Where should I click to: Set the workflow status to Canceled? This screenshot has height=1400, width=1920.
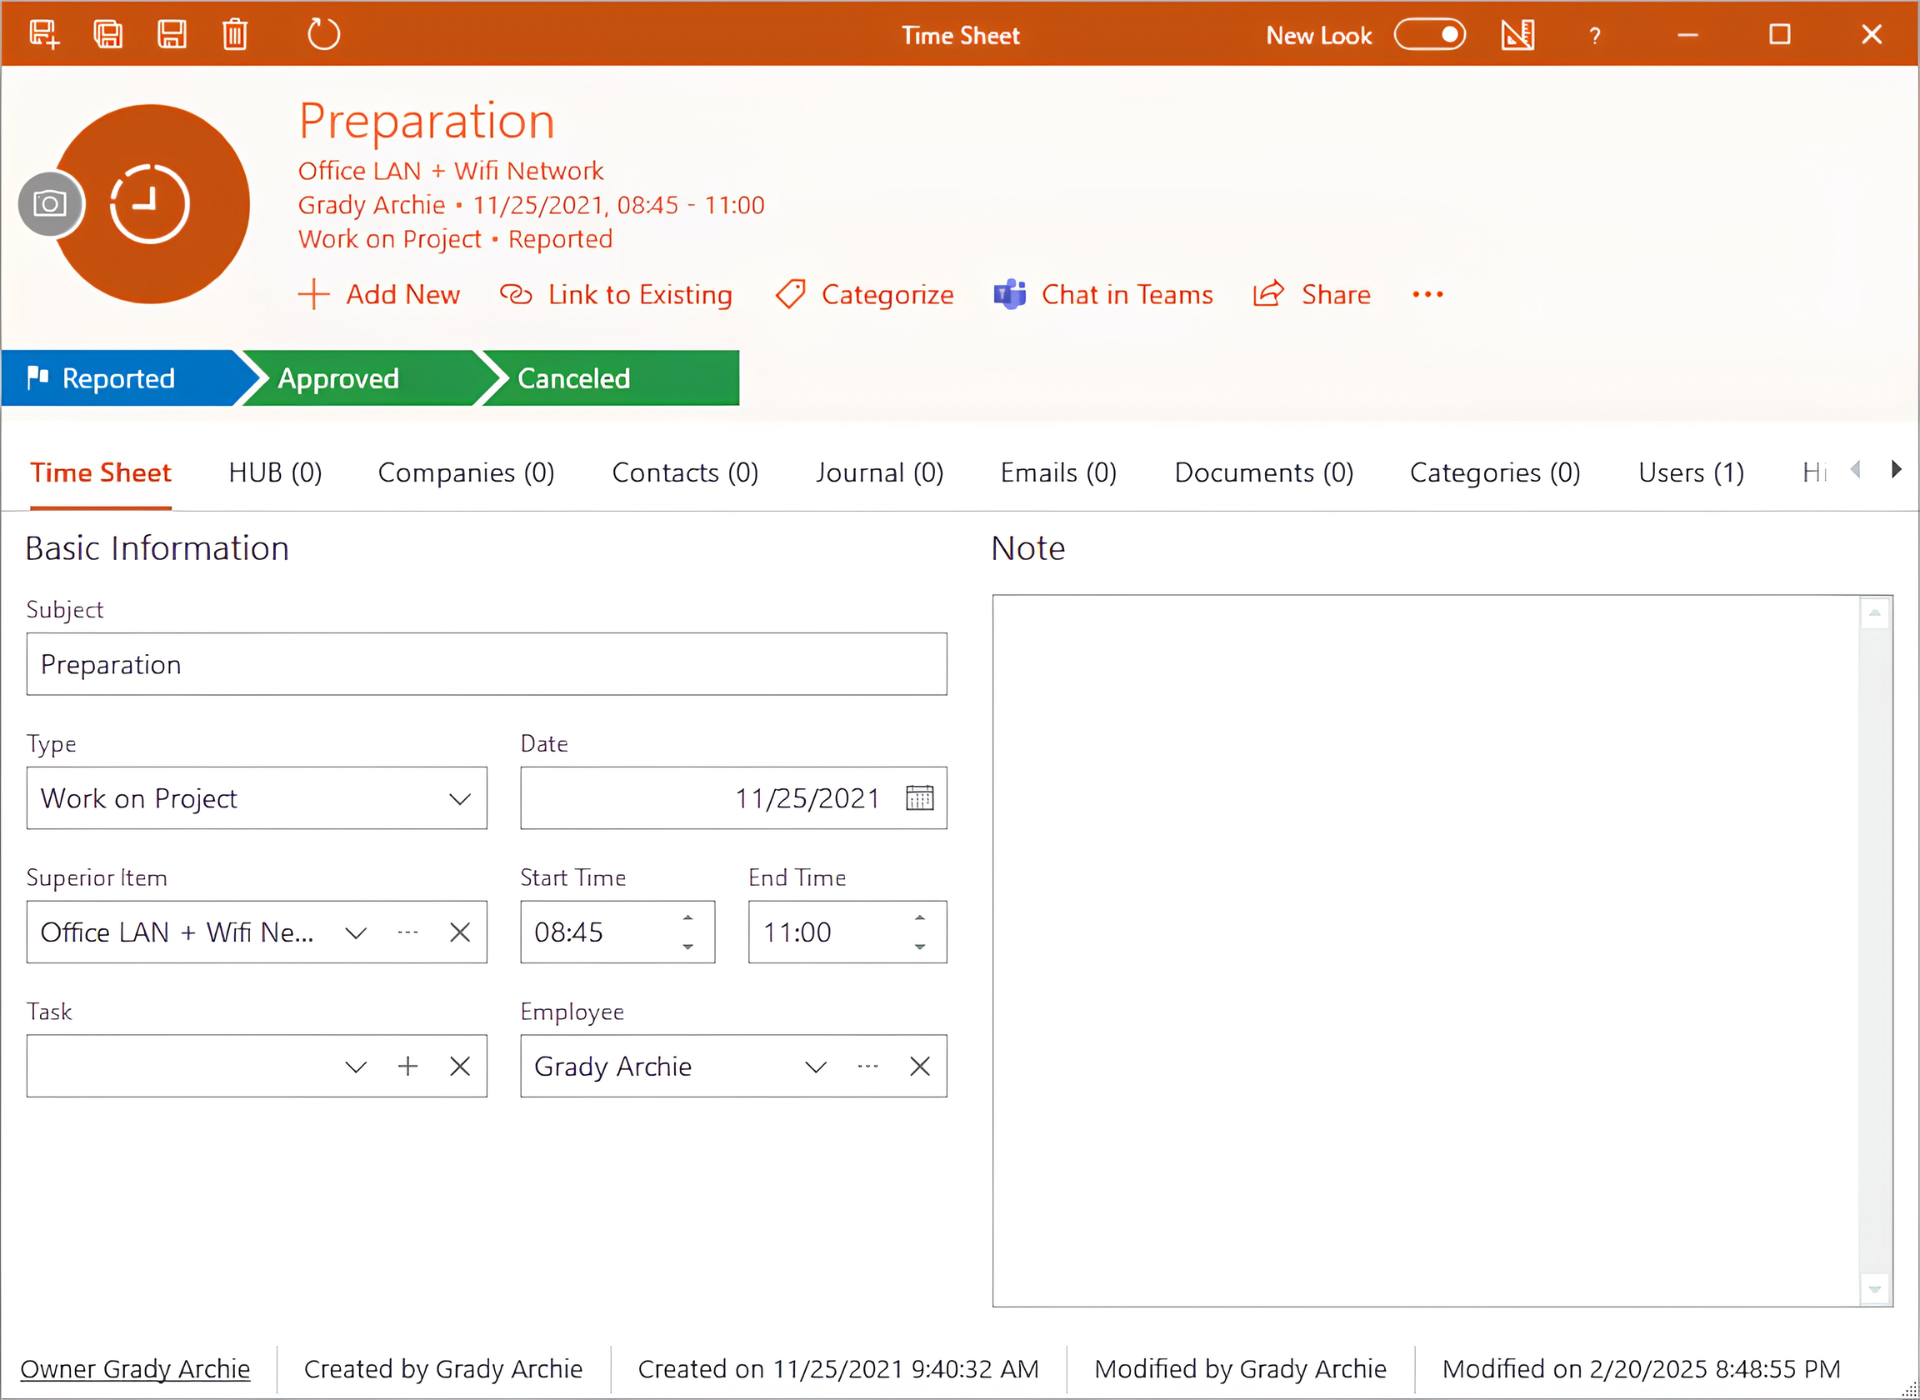(610, 378)
